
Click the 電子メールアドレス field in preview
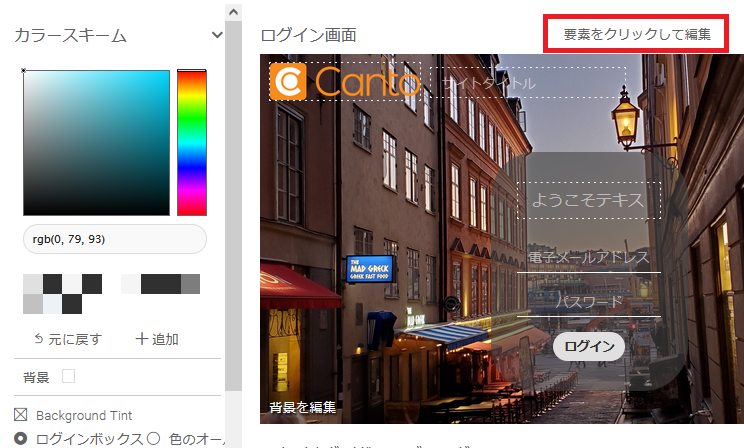pyautogui.click(x=588, y=258)
